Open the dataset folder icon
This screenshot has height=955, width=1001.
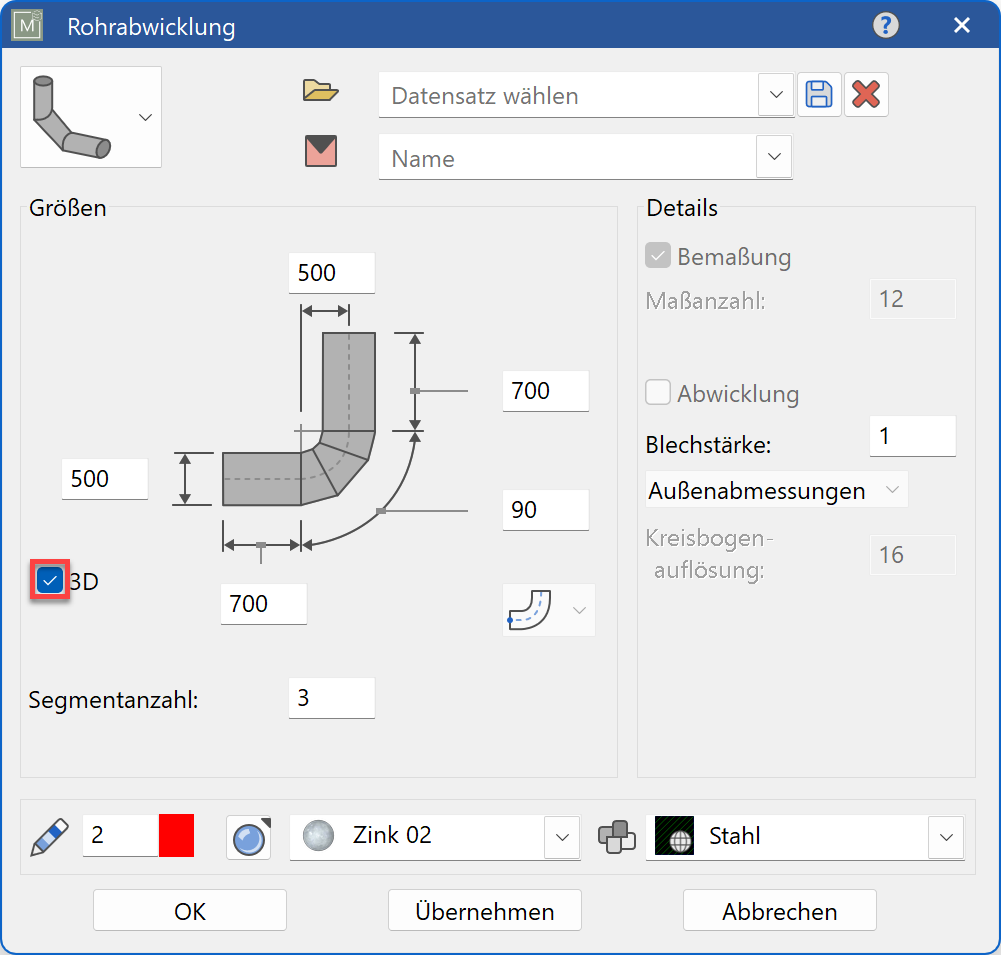[323, 91]
